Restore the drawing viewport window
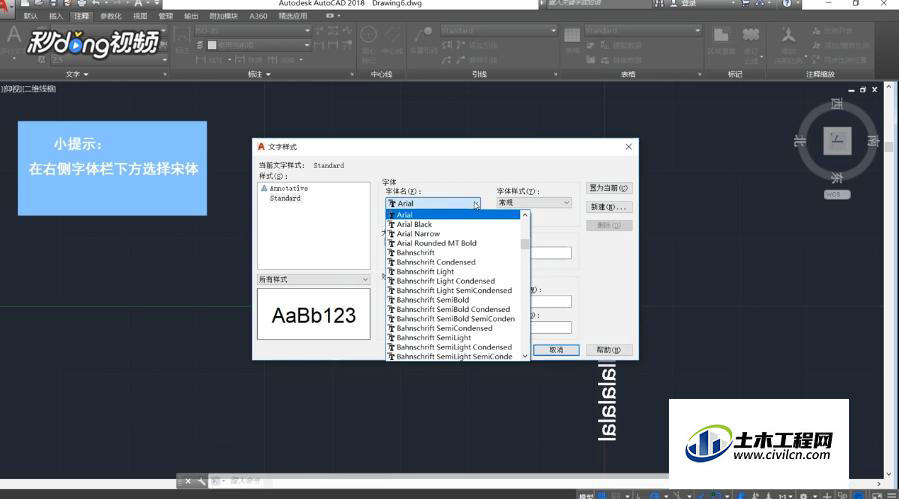 (x=863, y=90)
